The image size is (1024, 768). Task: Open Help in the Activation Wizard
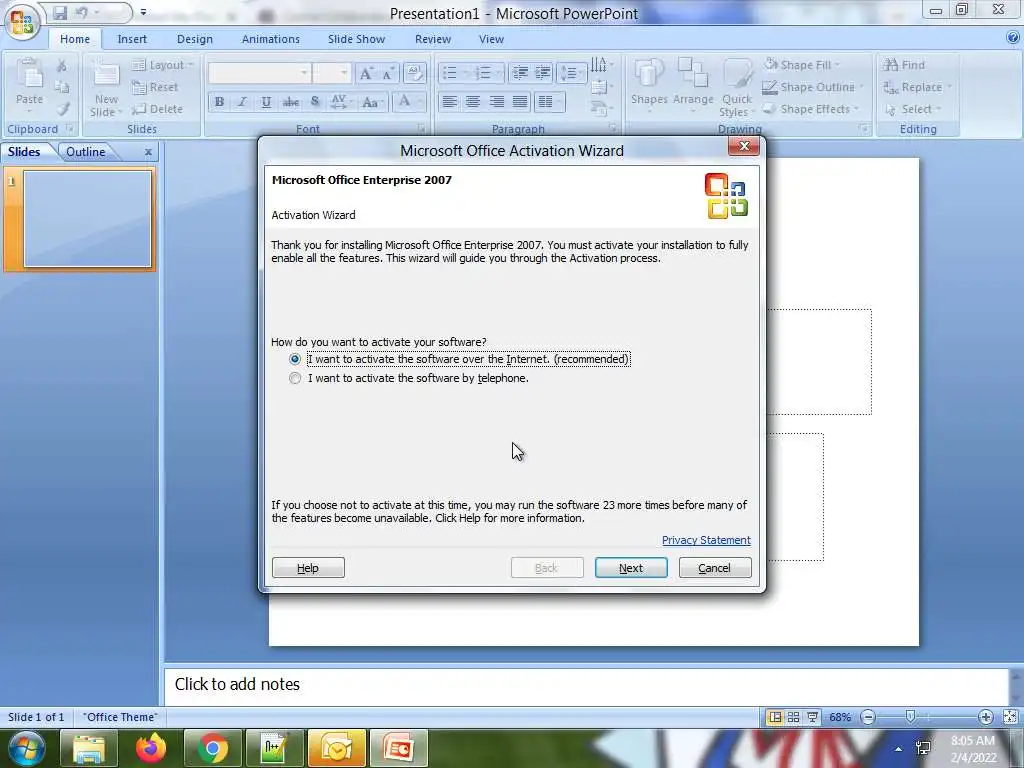(308, 568)
